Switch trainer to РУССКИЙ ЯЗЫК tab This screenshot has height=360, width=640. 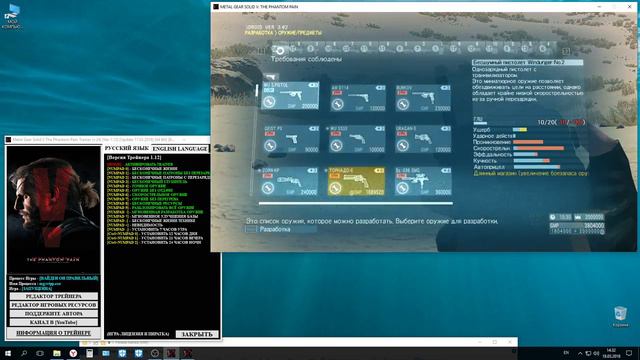click(x=127, y=148)
